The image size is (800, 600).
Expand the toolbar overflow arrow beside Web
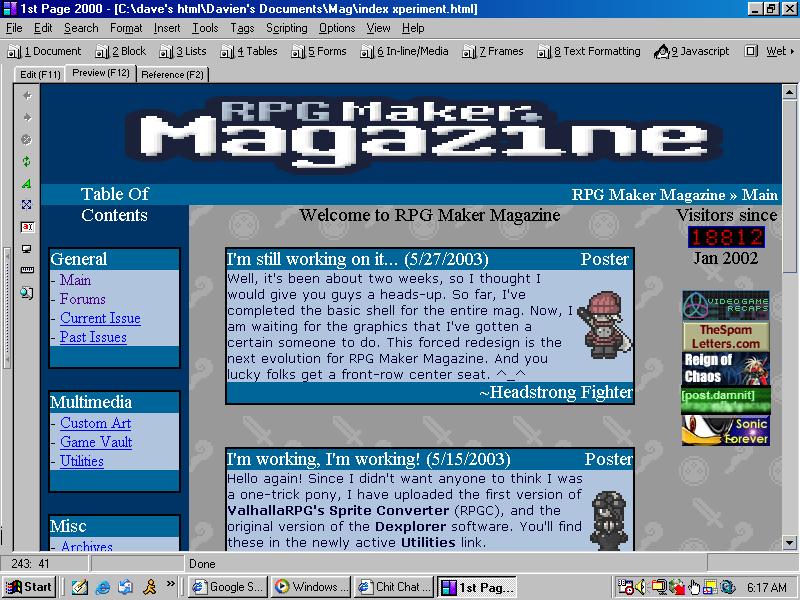[x=792, y=51]
